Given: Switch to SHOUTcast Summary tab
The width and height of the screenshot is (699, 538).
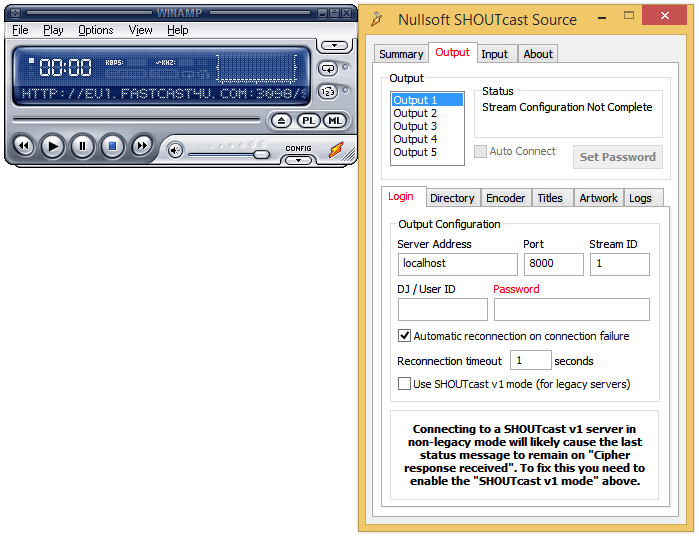Looking at the screenshot, I should coord(401,54).
